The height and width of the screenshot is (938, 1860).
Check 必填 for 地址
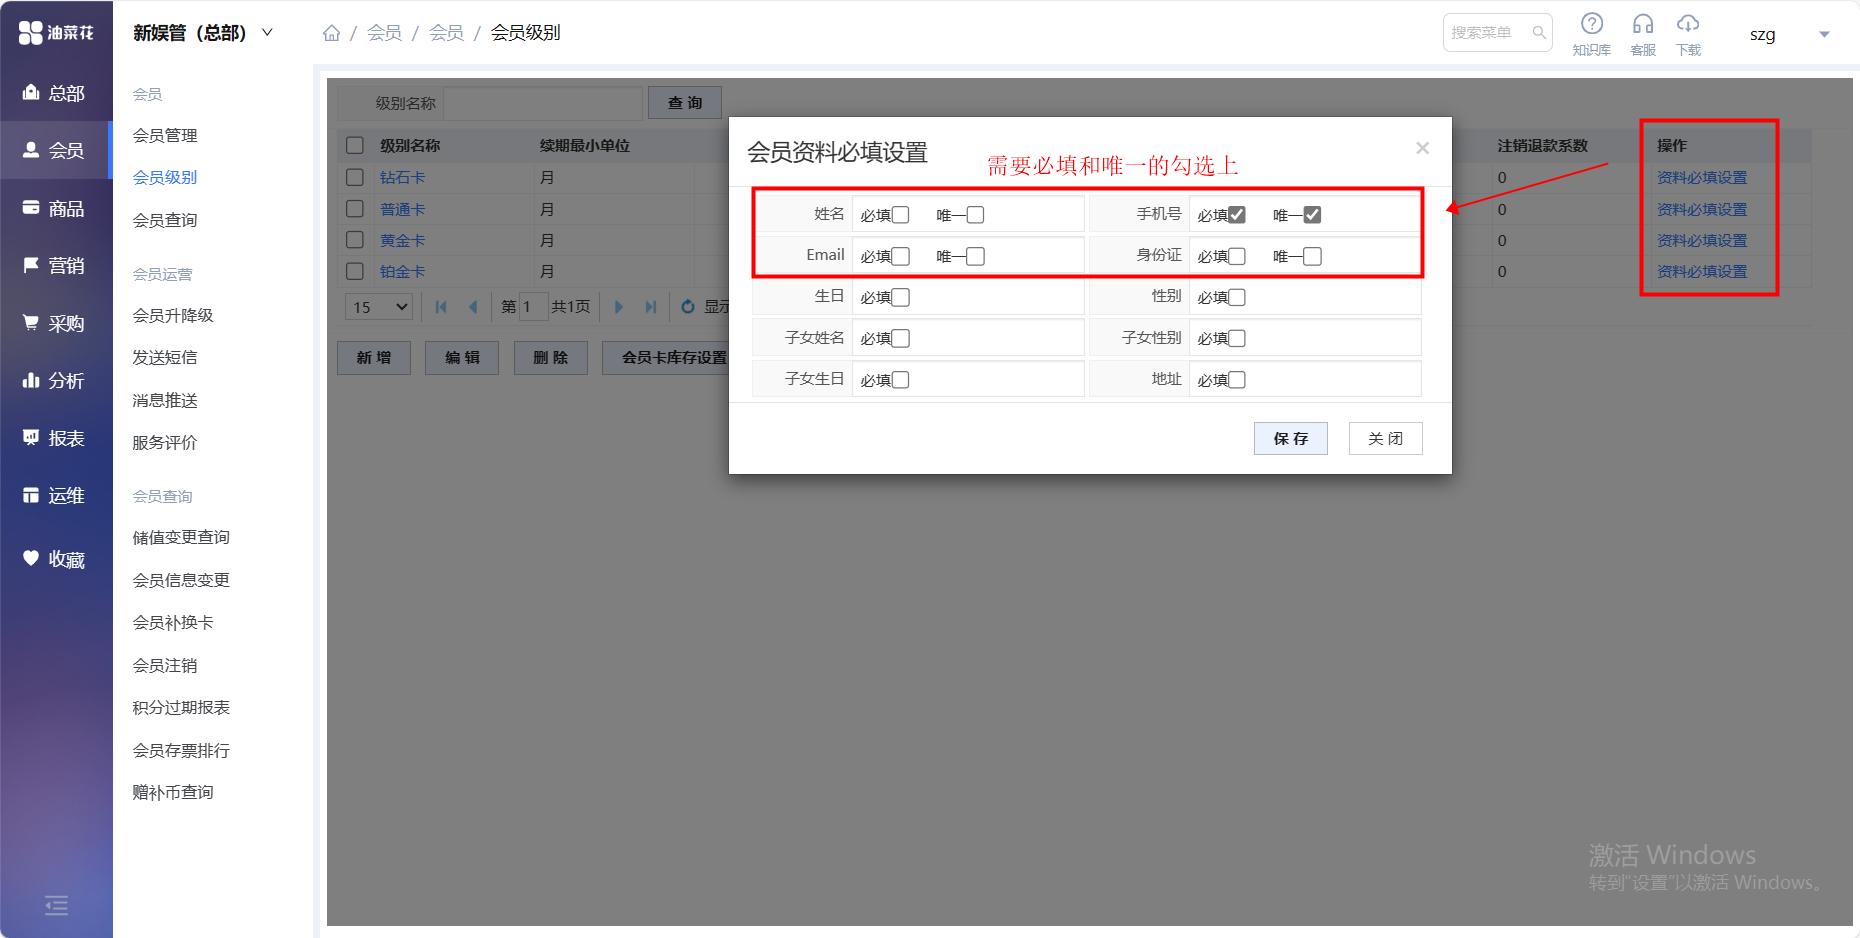pyautogui.click(x=1237, y=380)
